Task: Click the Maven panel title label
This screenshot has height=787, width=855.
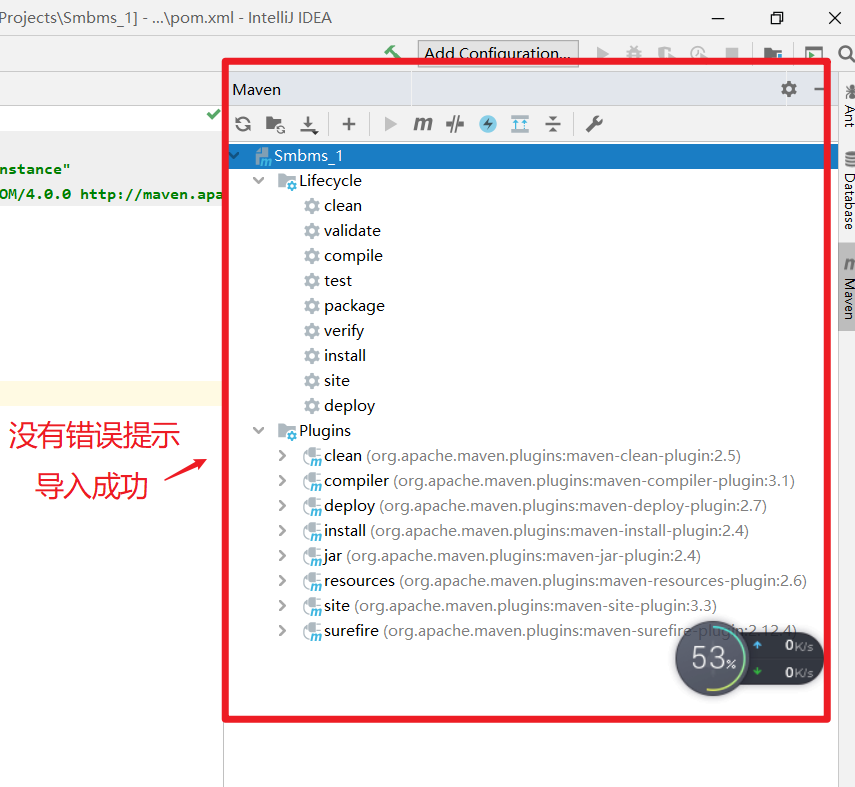Action: coord(256,89)
